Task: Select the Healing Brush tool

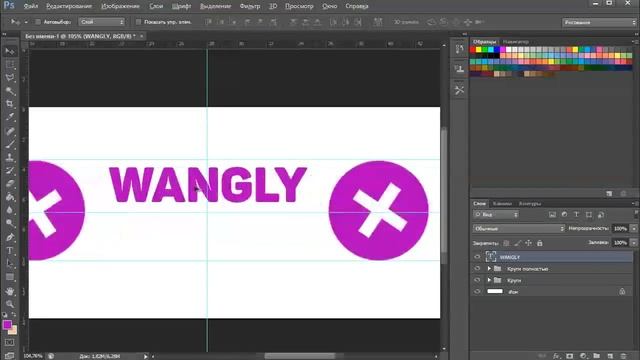Action: pyautogui.click(x=10, y=131)
